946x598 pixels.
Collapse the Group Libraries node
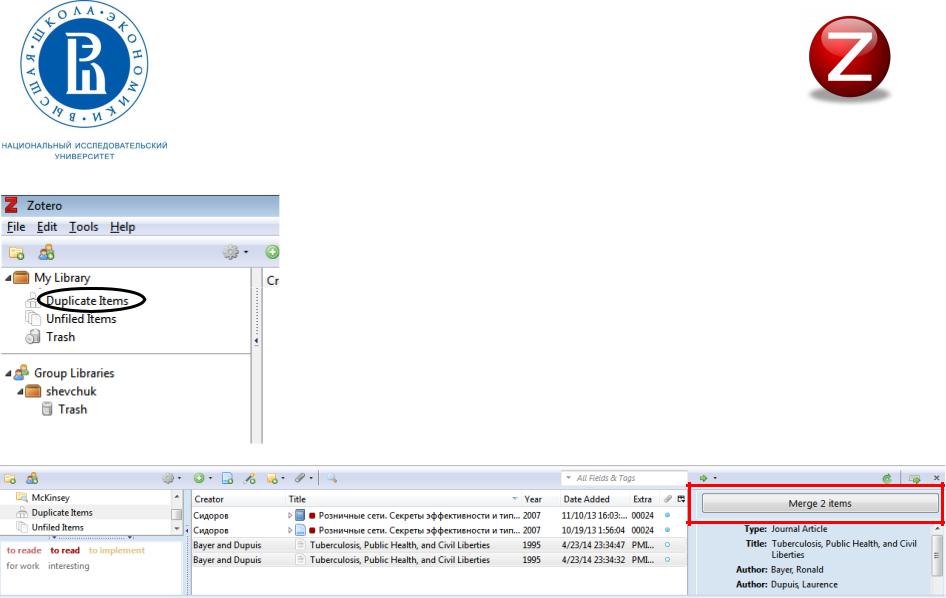tap(8, 374)
